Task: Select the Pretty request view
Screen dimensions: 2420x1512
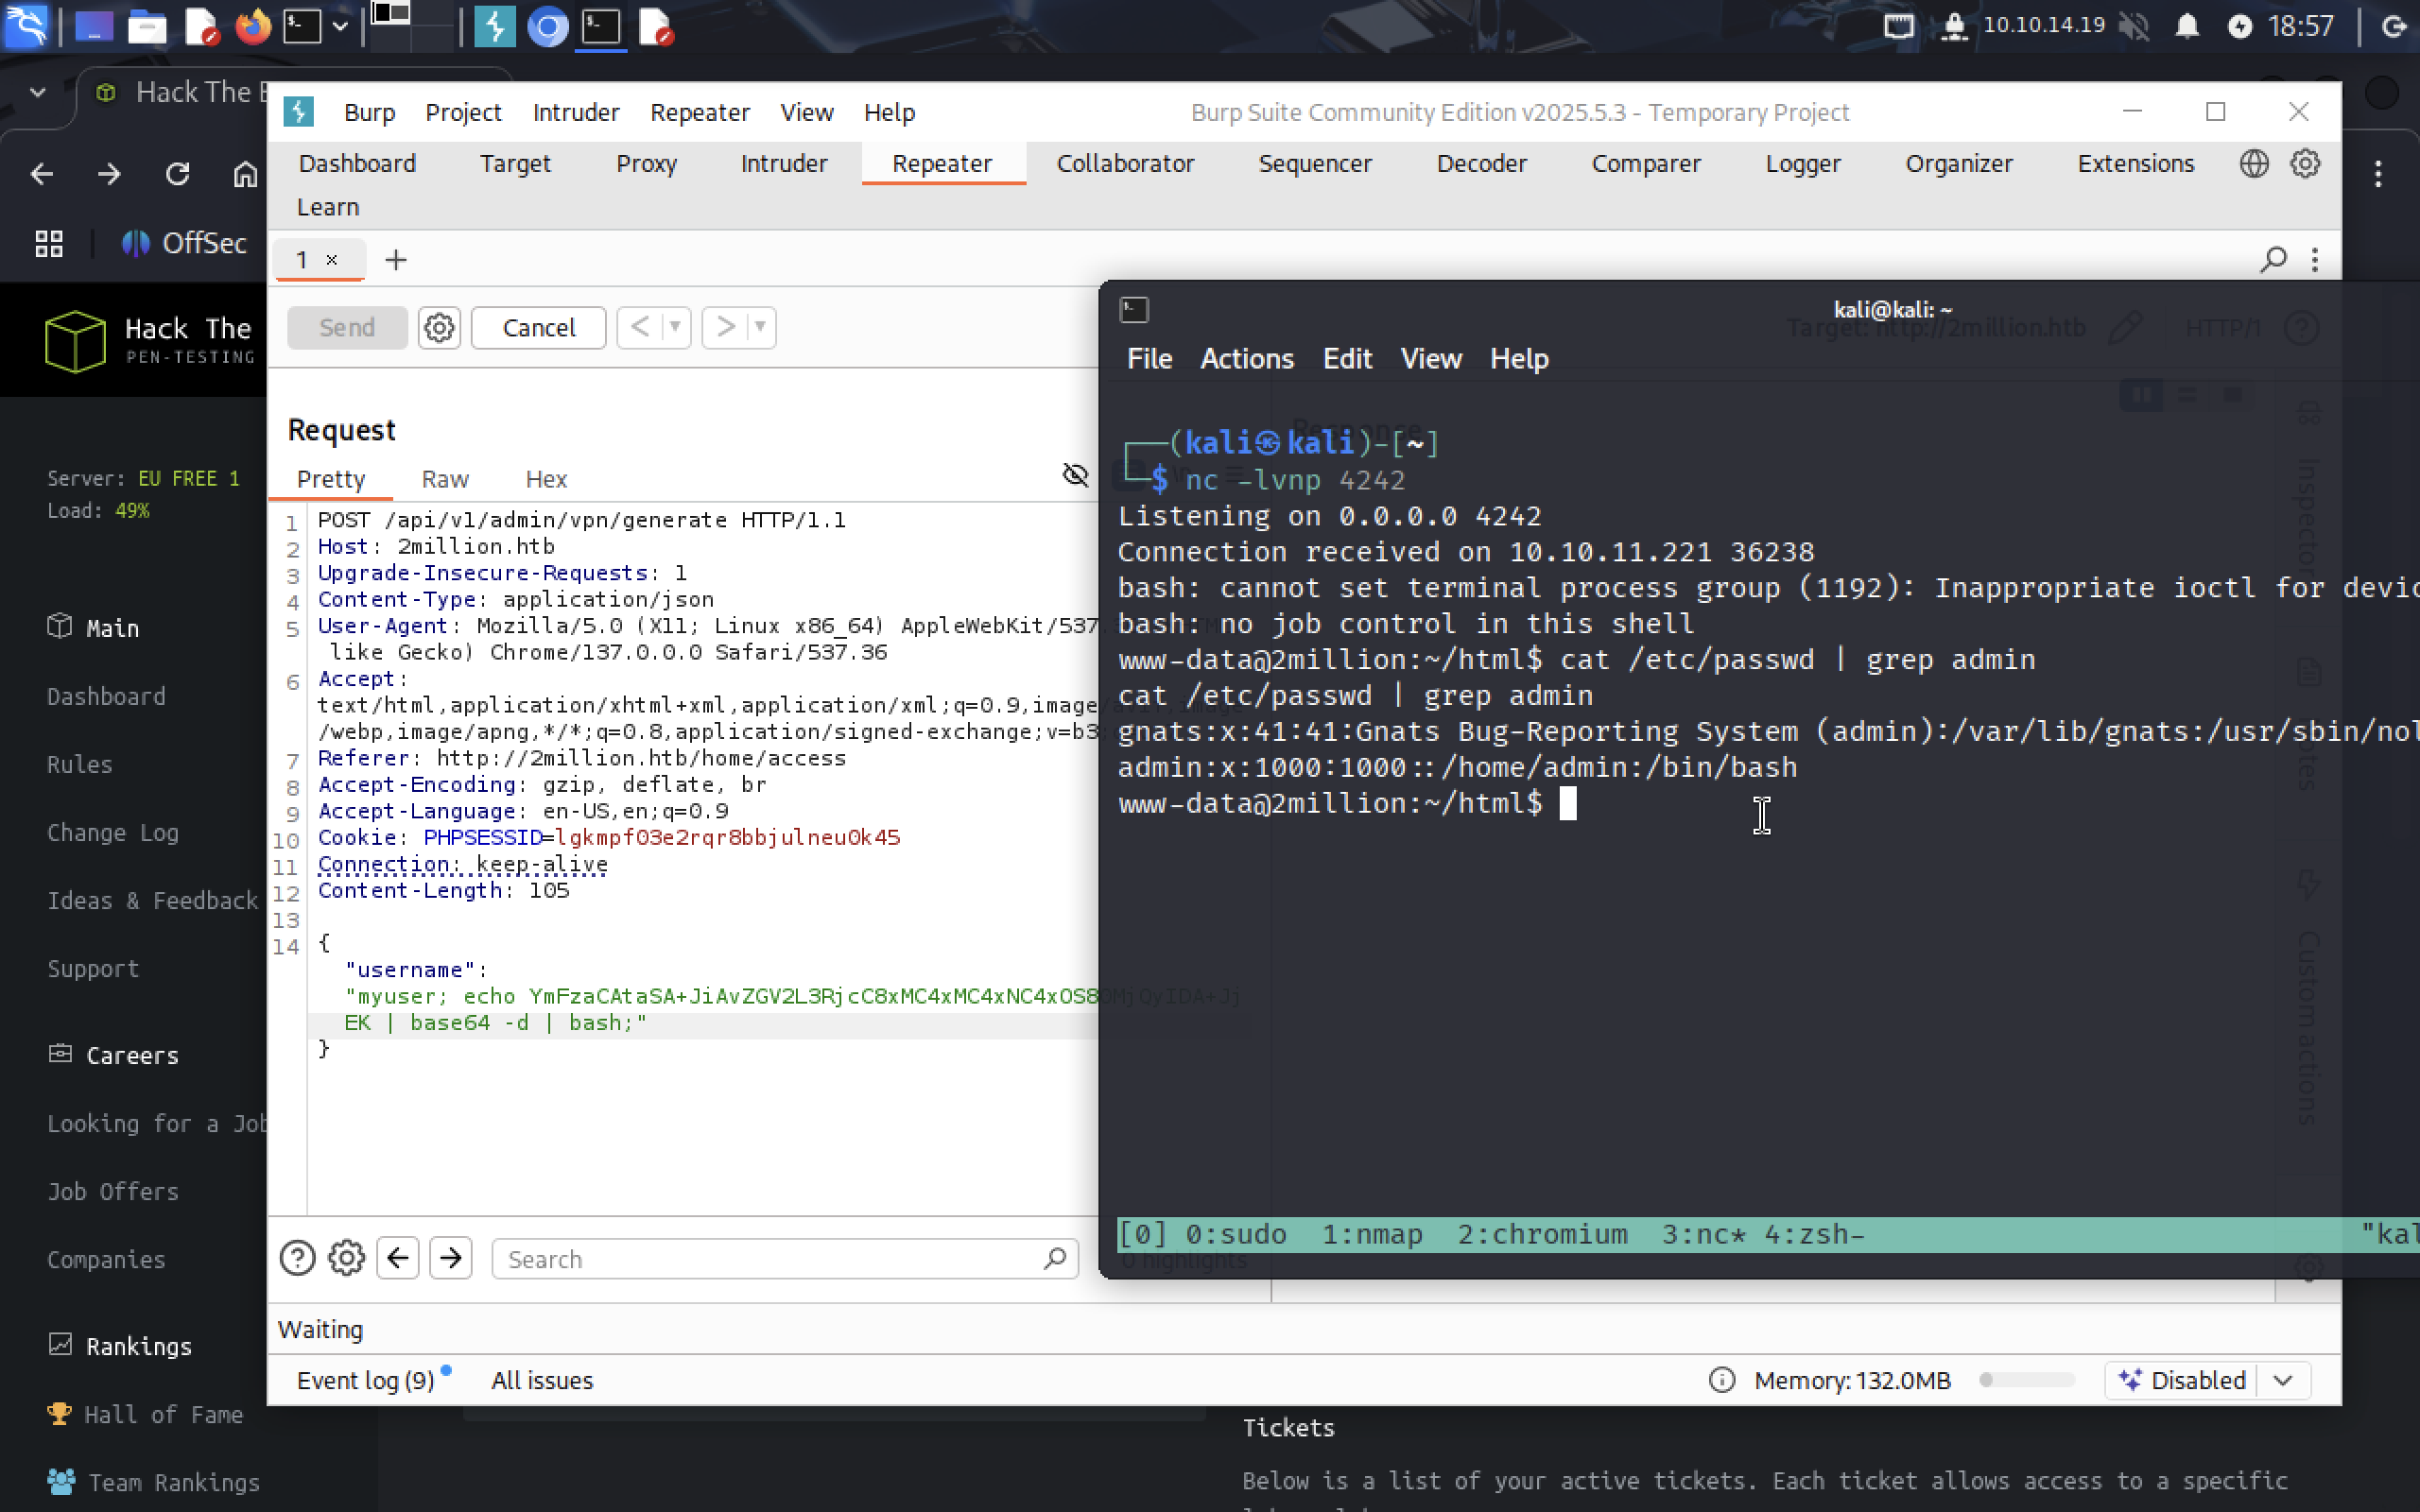Action: tap(331, 479)
